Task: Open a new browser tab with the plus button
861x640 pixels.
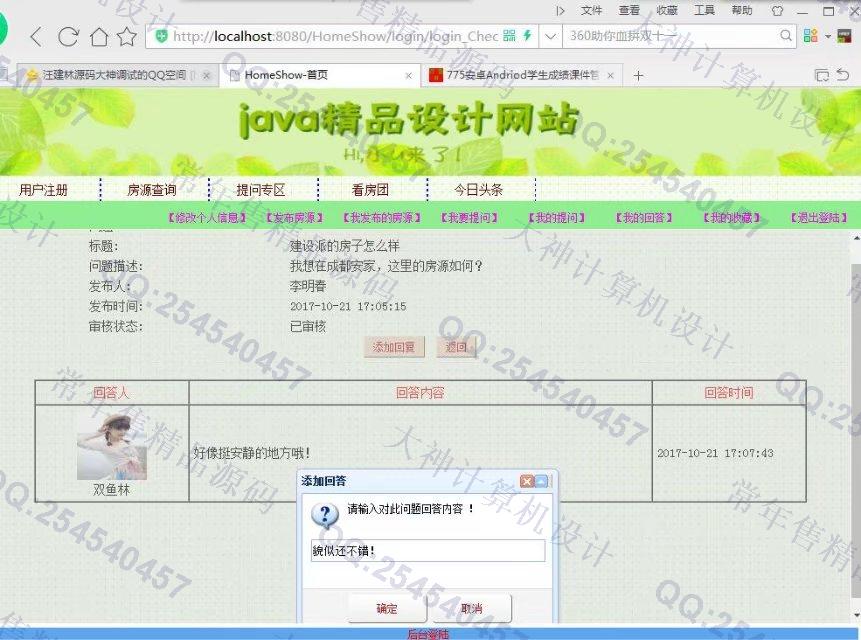Action: [638, 76]
